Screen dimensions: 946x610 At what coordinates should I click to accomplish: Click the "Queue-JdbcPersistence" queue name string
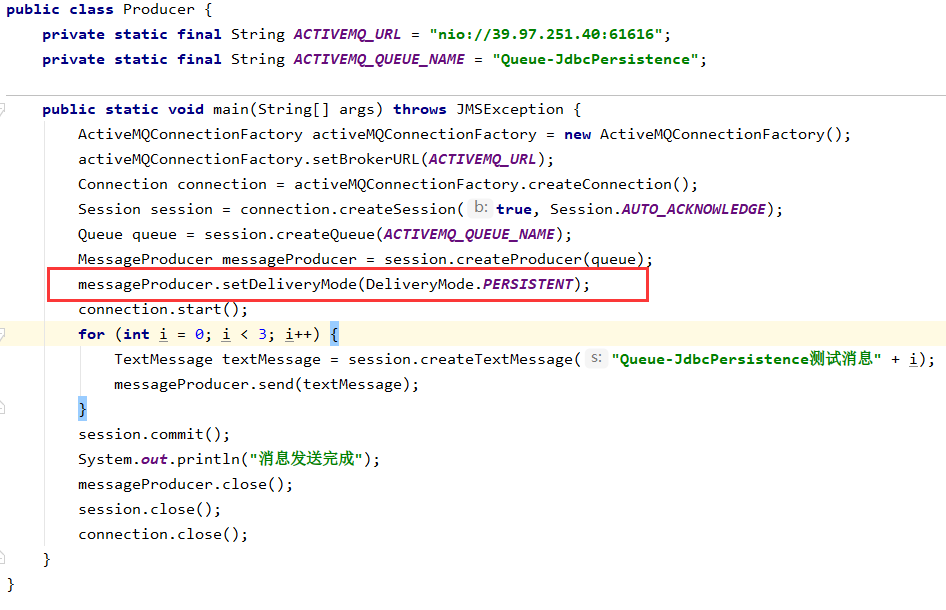(x=594, y=59)
